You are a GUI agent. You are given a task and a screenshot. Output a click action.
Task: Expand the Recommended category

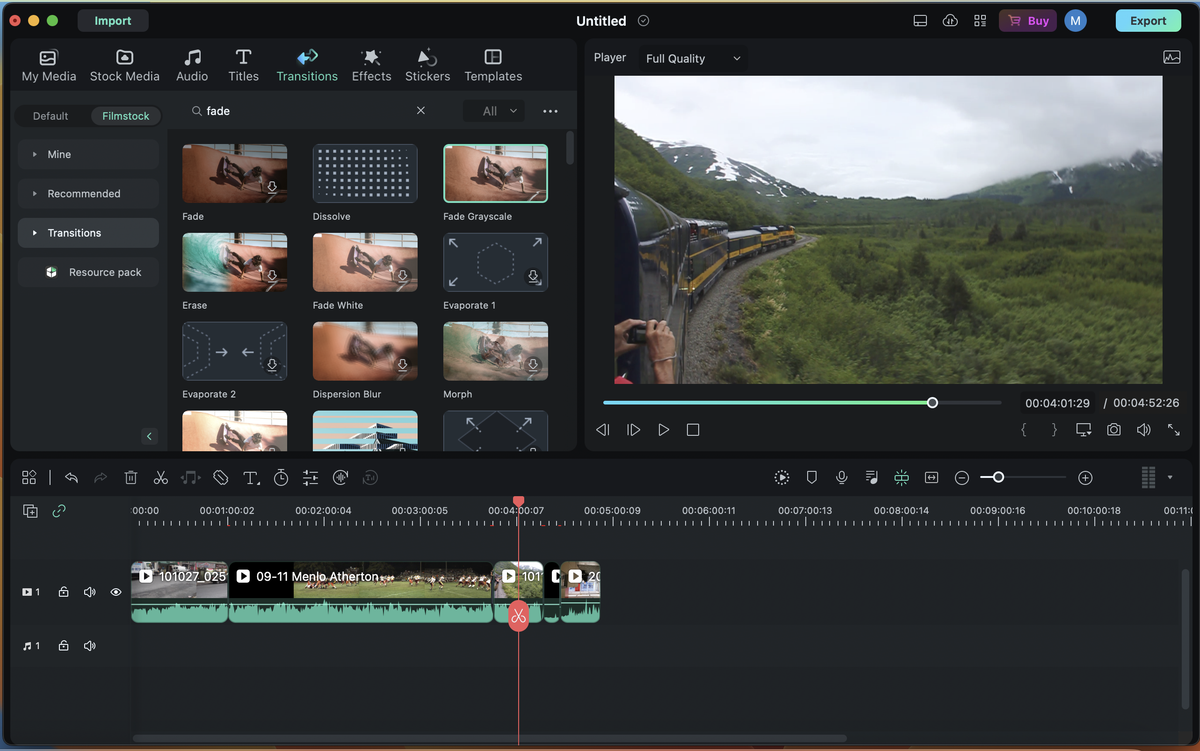[88, 194]
